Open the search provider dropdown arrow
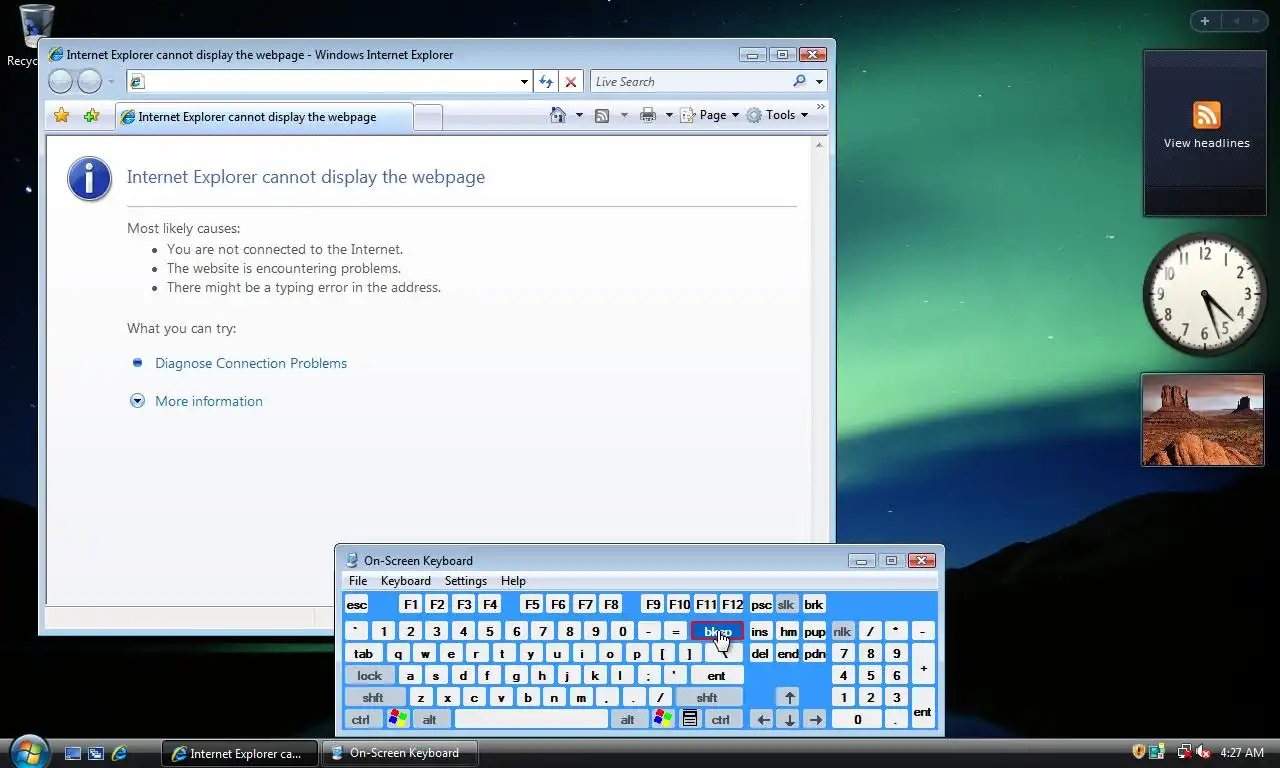This screenshot has height=768, width=1280. (820, 82)
